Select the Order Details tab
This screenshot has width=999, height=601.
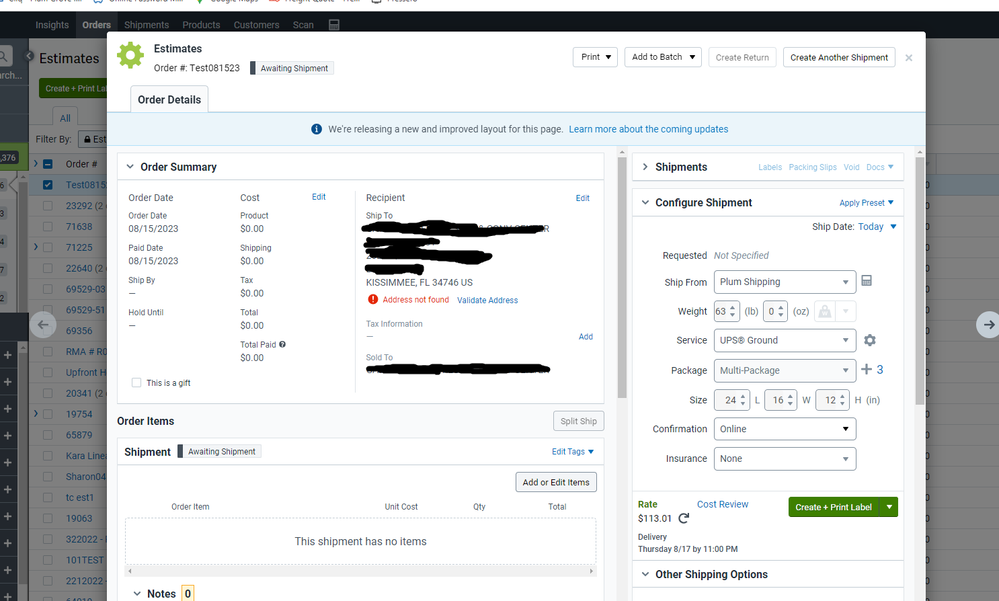(x=169, y=100)
